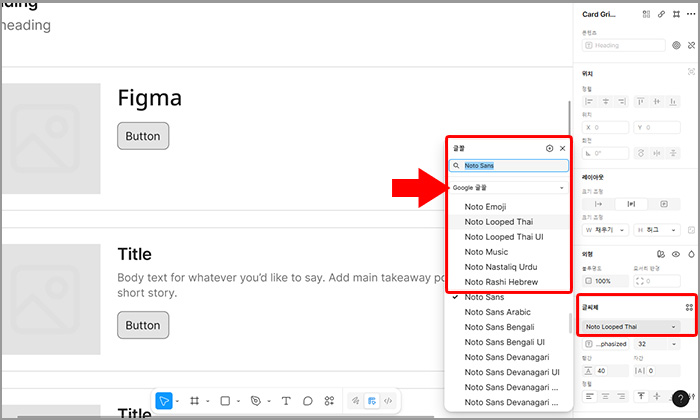
Task: Select the Rectangle shape tool
Action: [x=225, y=401]
